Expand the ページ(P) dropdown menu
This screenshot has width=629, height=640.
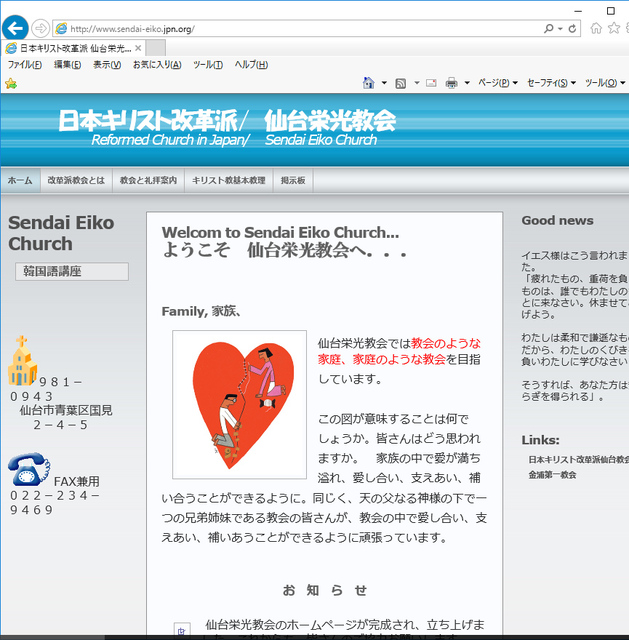click(x=497, y=83)
